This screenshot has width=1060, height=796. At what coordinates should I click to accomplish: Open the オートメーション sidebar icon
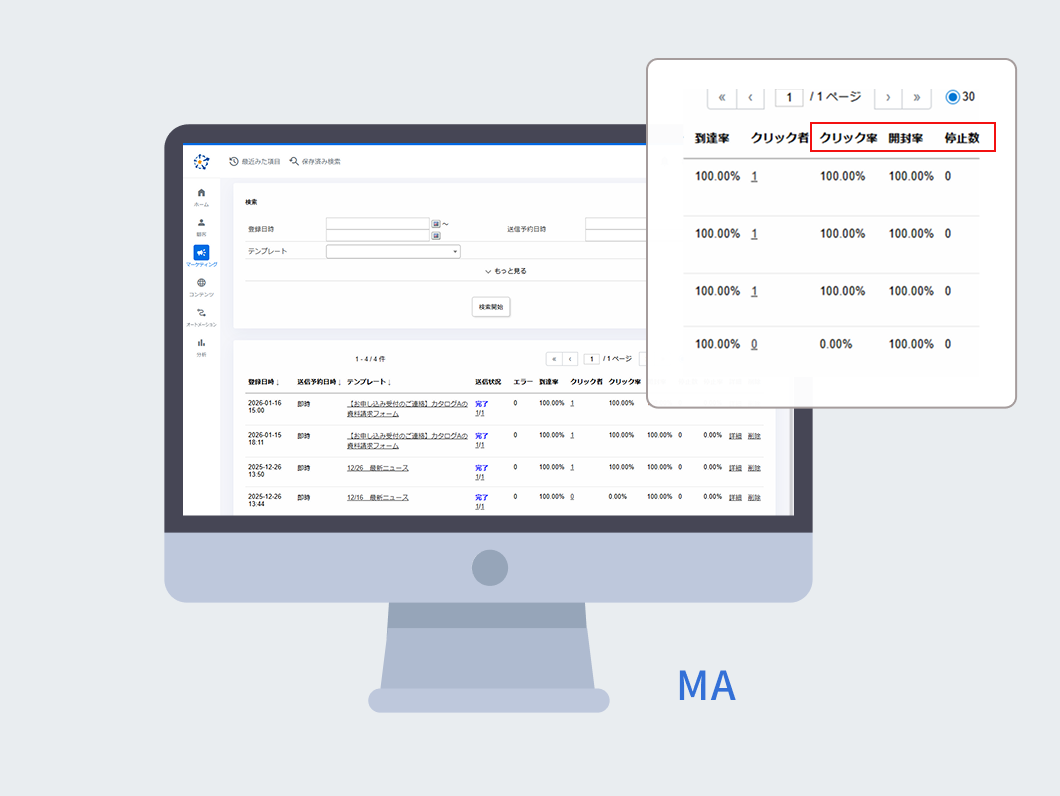201,313
